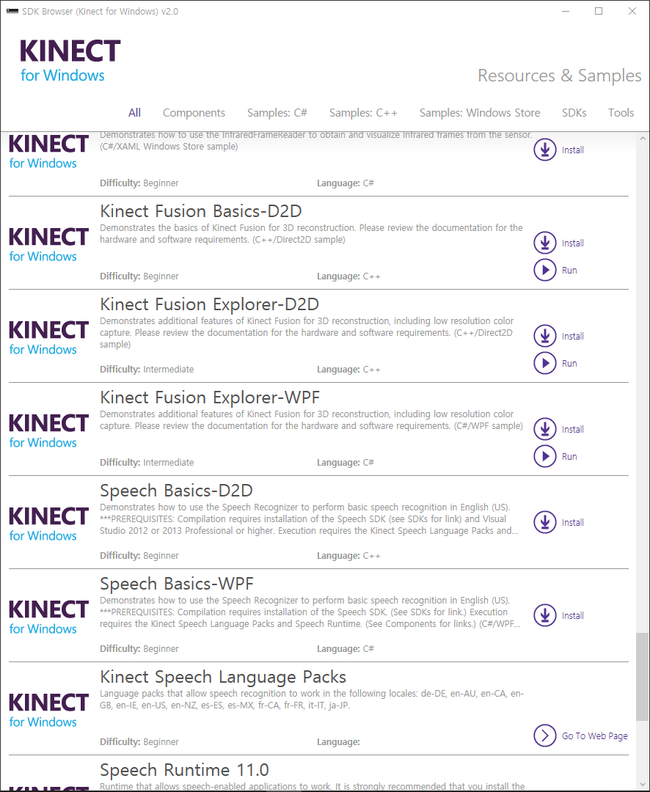This screenshot has width=650, height=792.
Task: Click the scrollbar up arrow
Action: coord(642,138)
